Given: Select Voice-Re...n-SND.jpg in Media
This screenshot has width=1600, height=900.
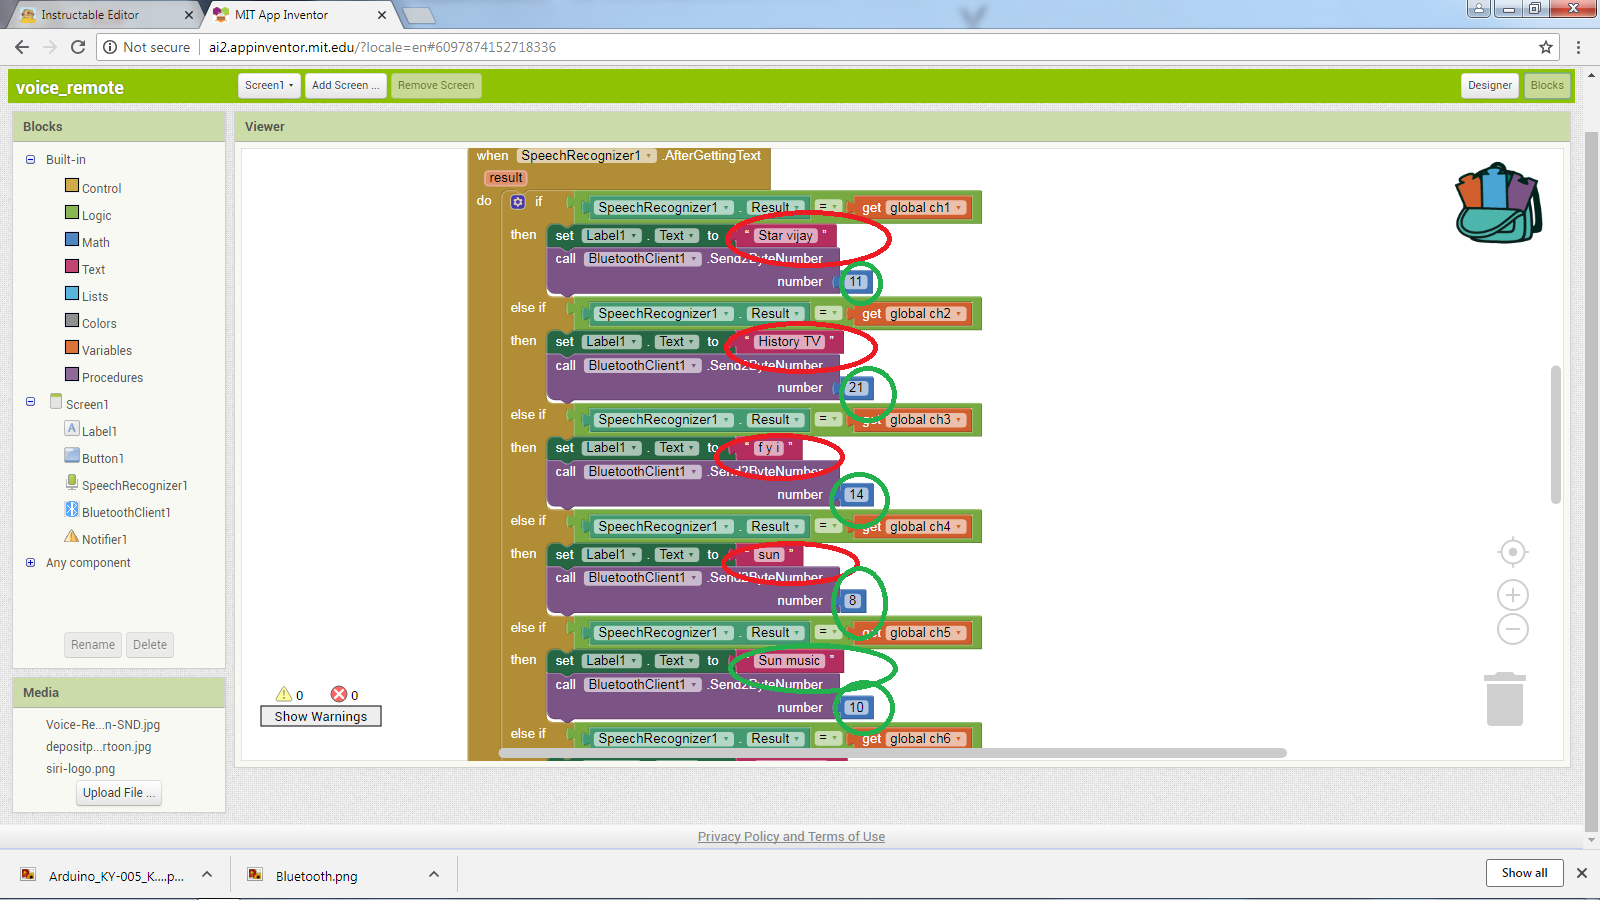Looking at the screenshot, I should click(x=103, y=725).
